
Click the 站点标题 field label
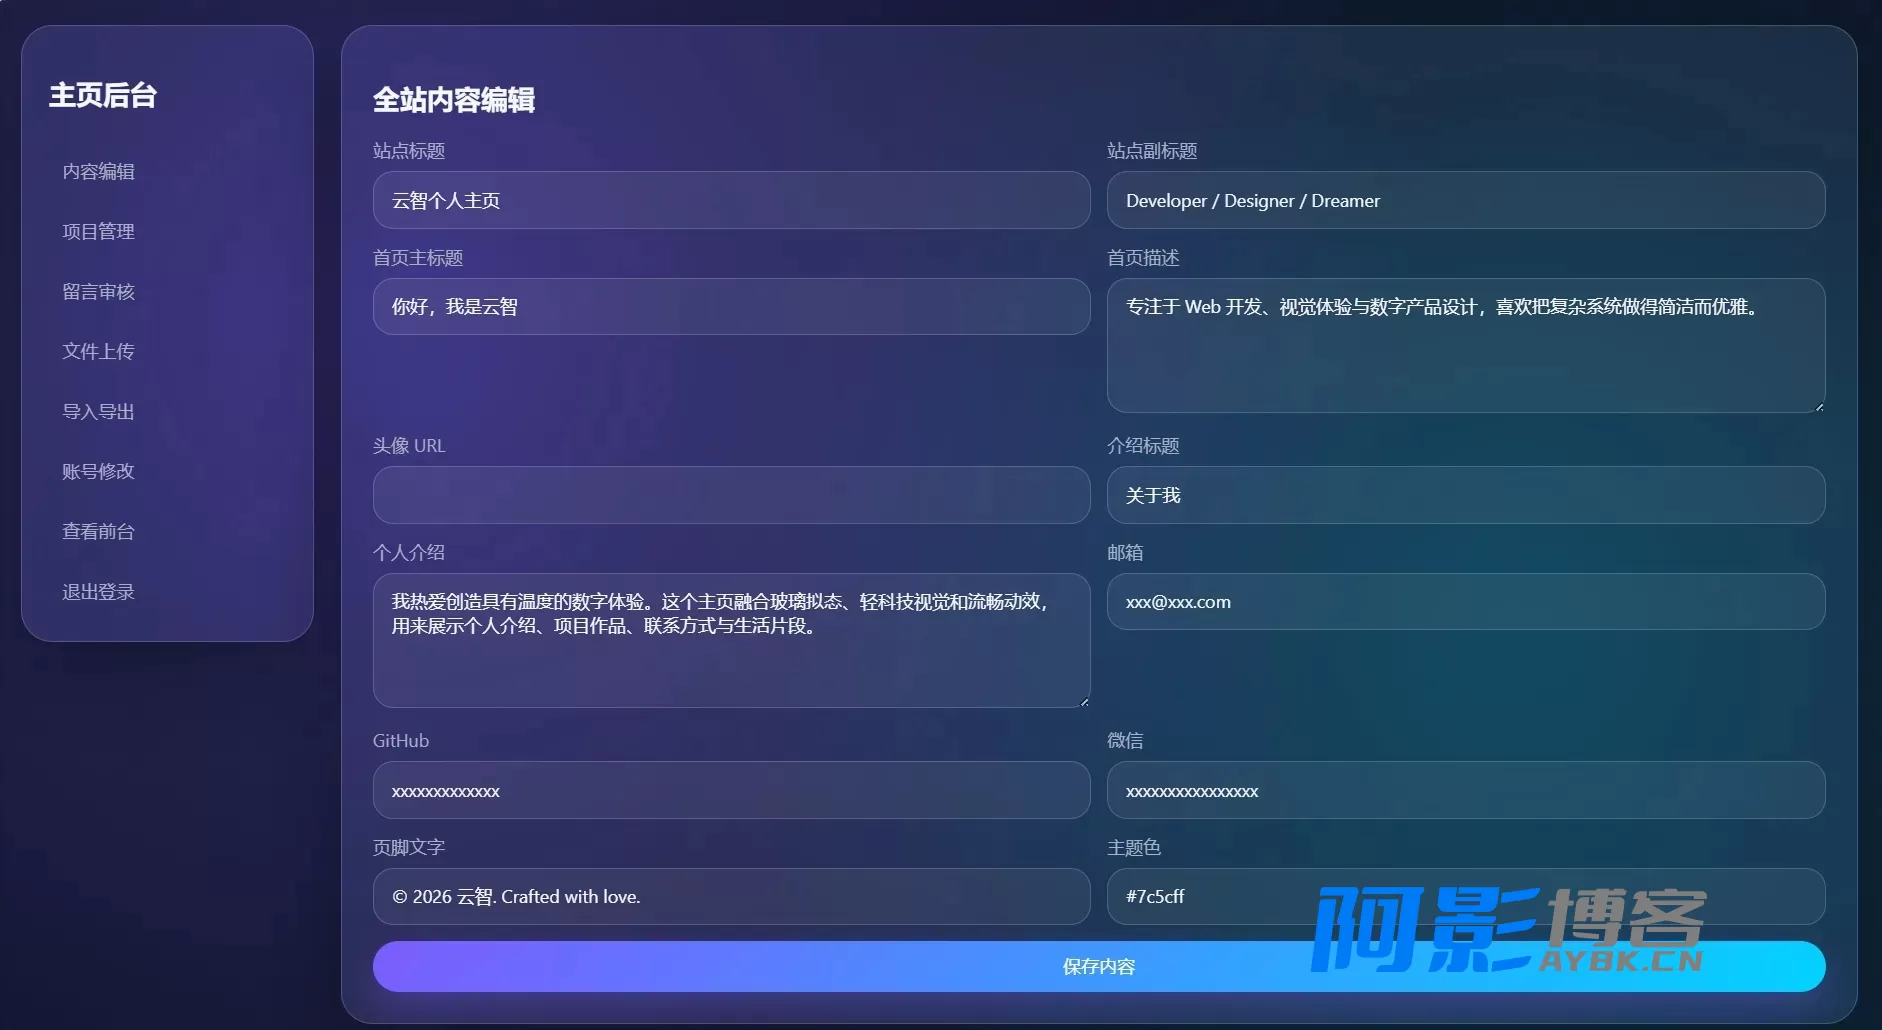pyautogui.click(x=409, y=151)
